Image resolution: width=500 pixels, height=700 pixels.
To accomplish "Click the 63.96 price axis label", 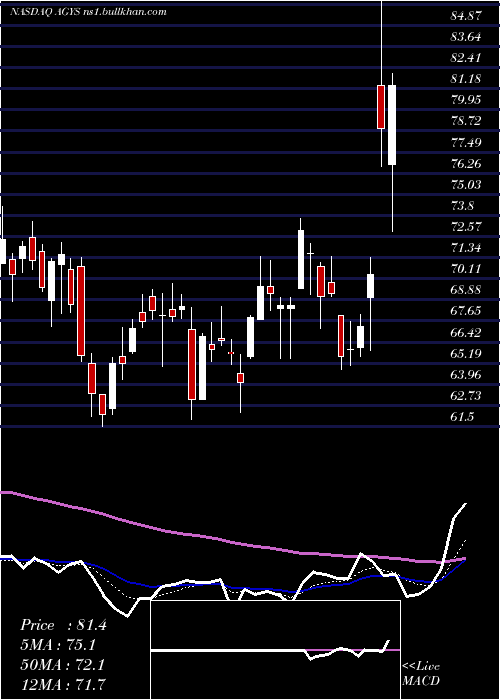I will [466, 375].
